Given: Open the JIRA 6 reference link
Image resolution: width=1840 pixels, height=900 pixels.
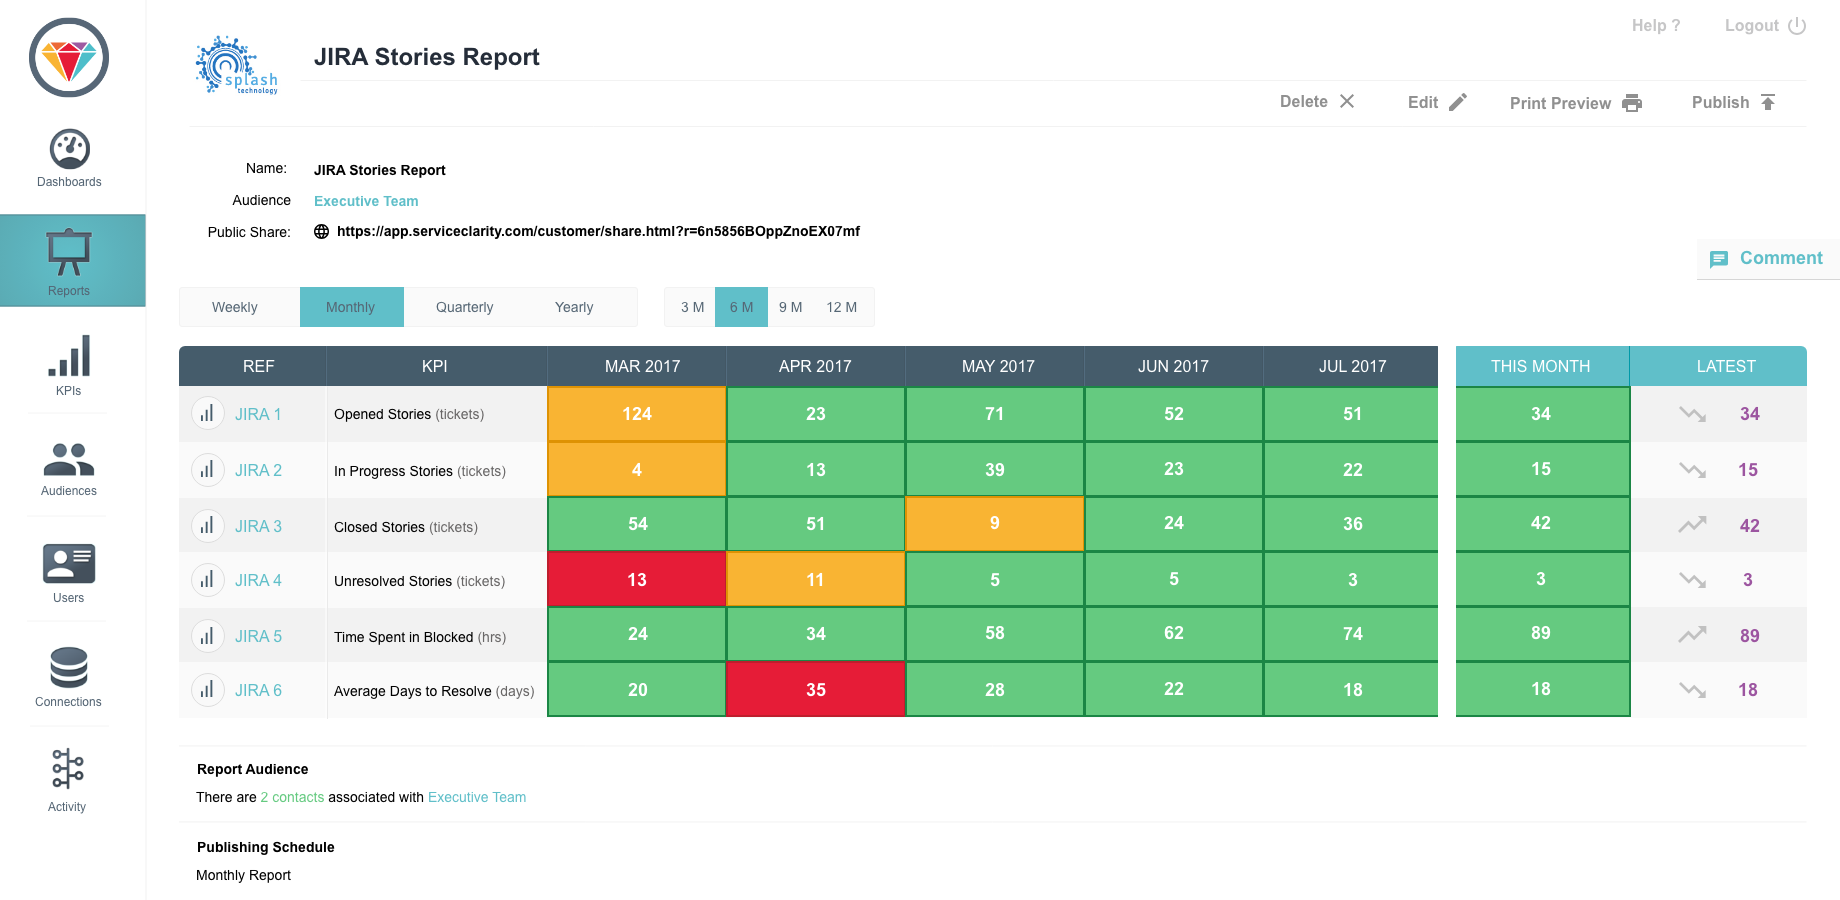Looking at the screenshot, I should (x=258, y=690).
